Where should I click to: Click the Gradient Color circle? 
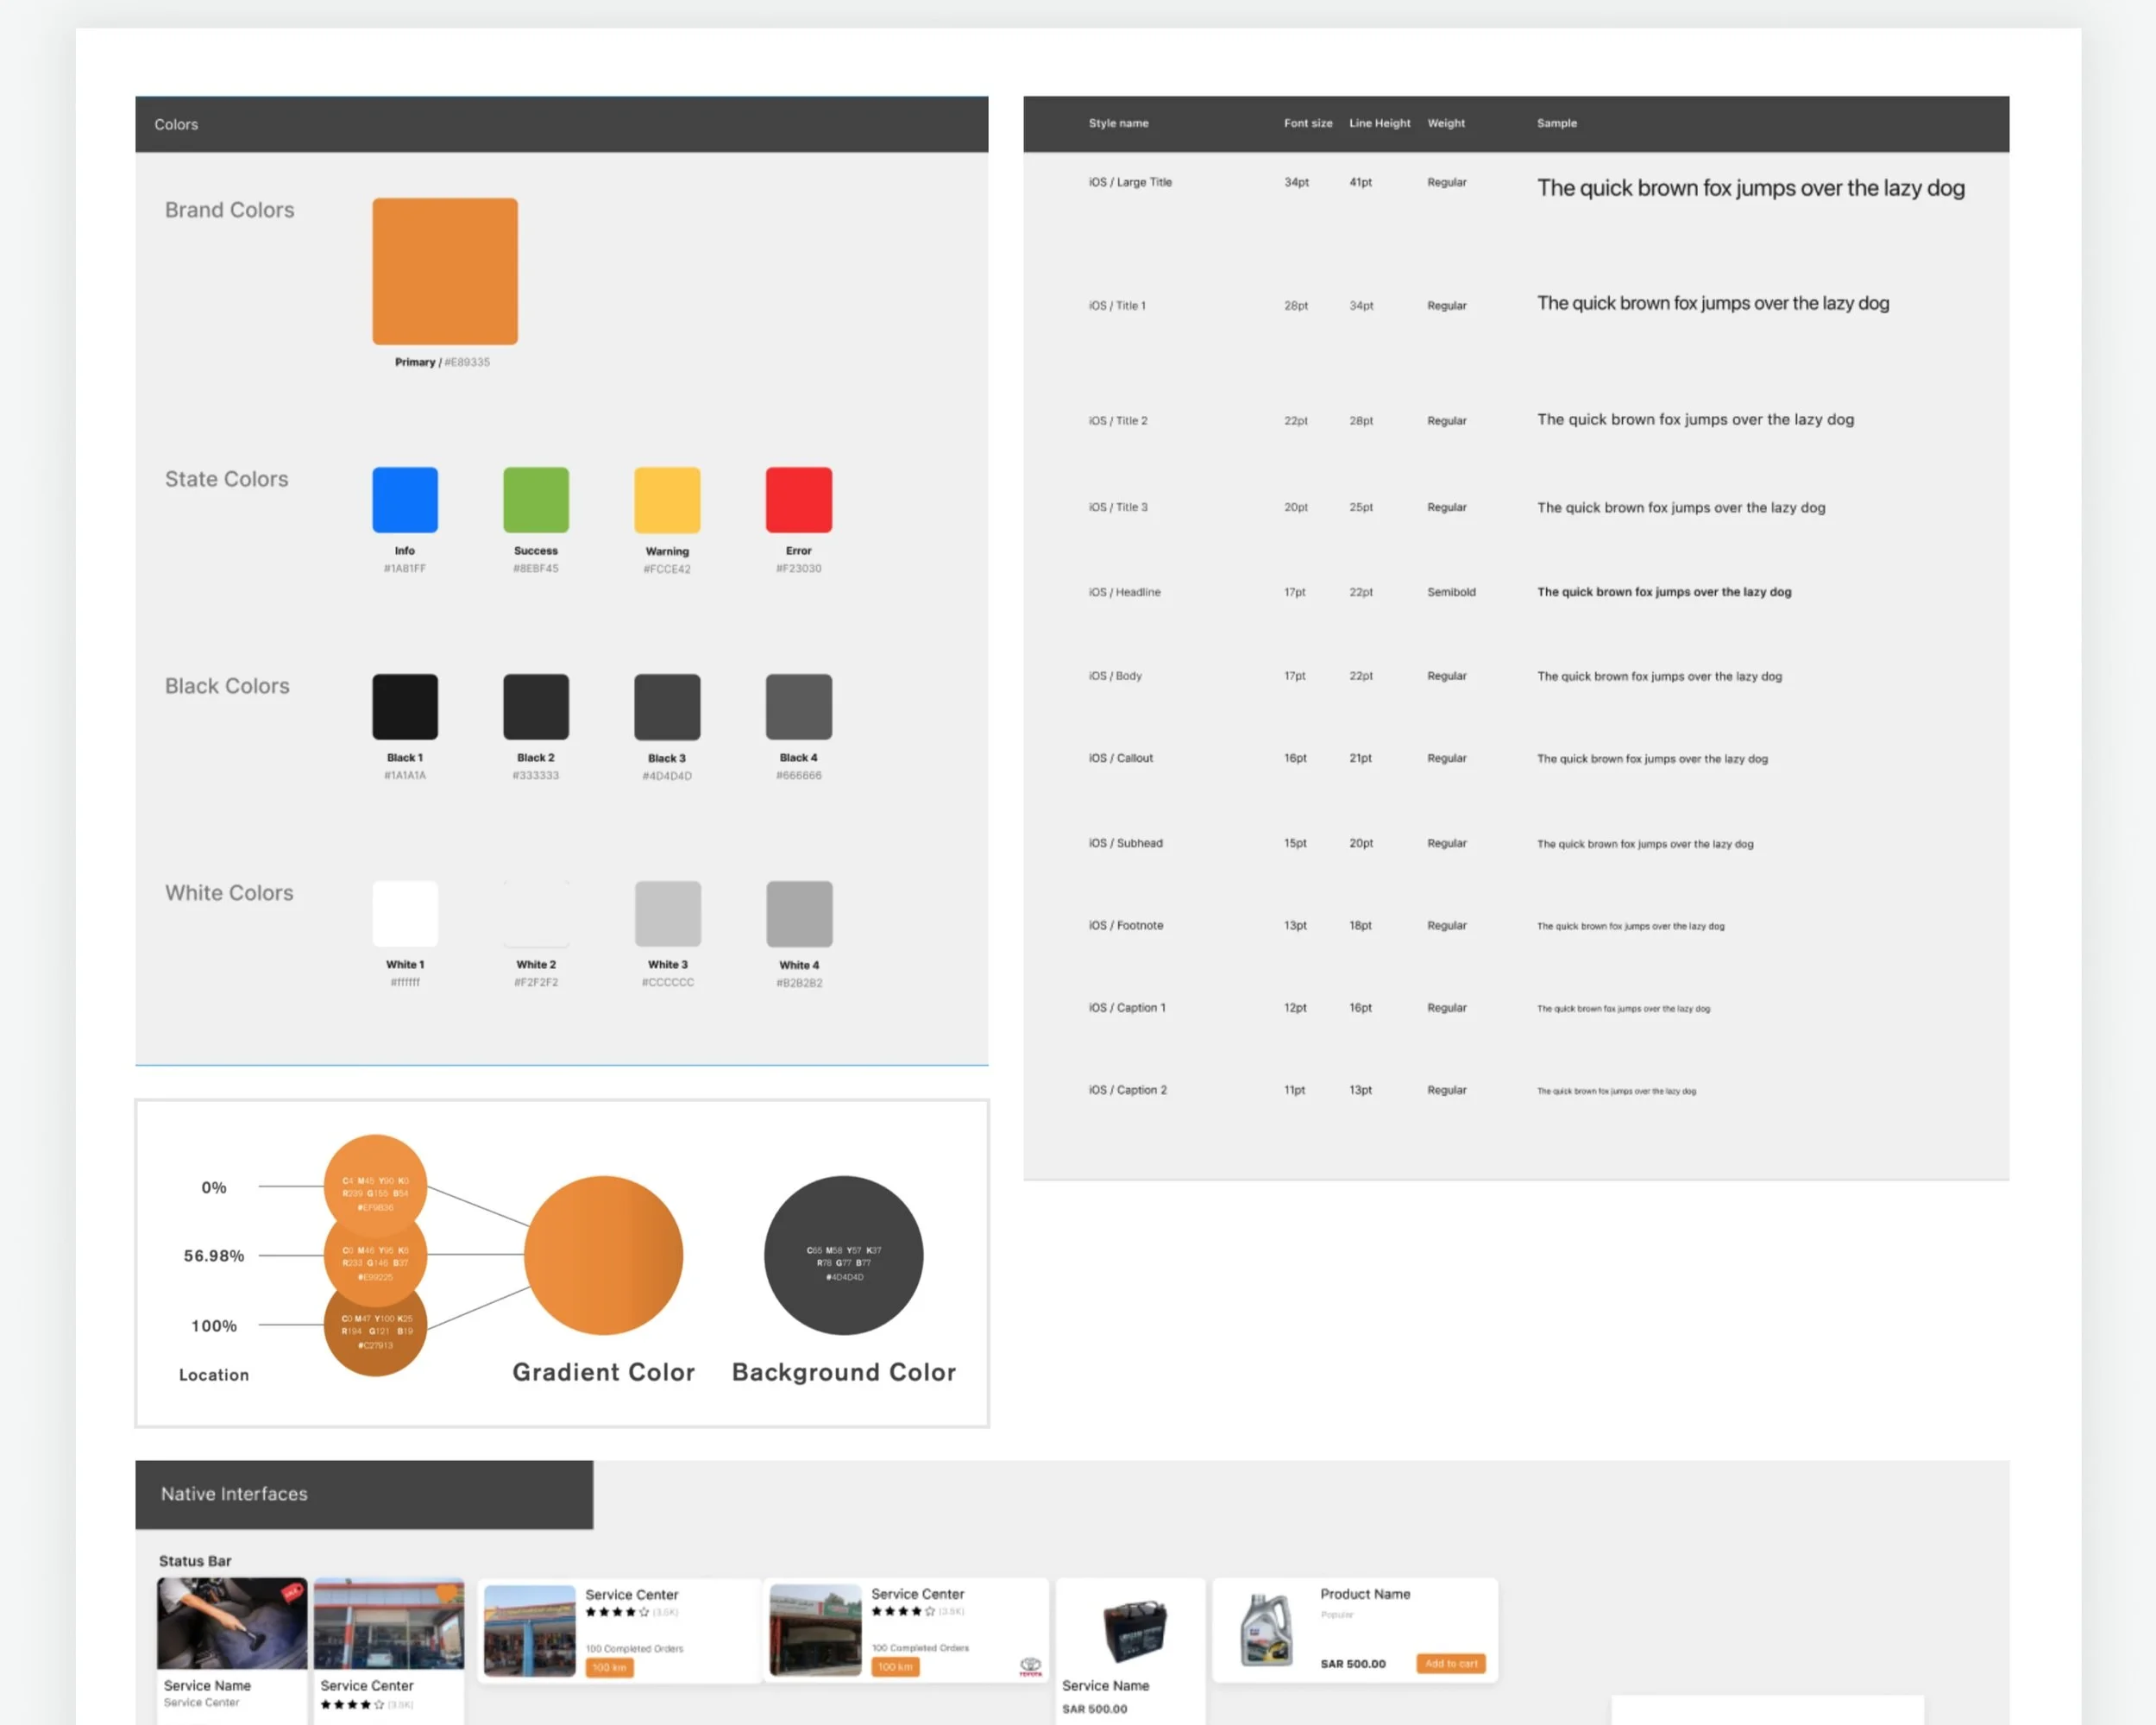(x=603, y=1255)
